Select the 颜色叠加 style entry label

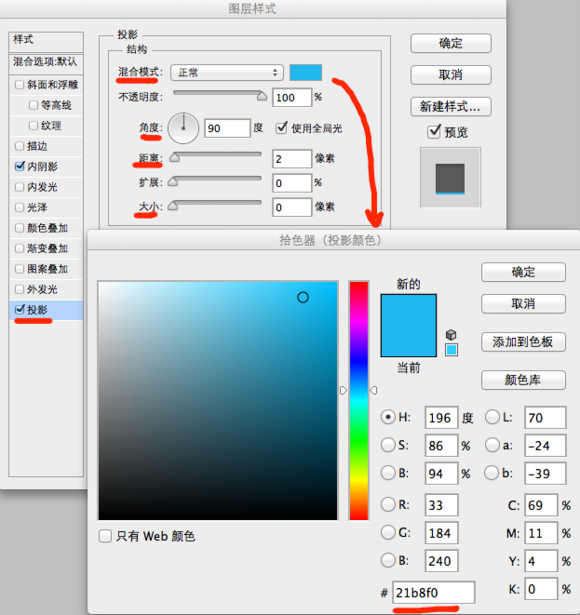(47, 228)
